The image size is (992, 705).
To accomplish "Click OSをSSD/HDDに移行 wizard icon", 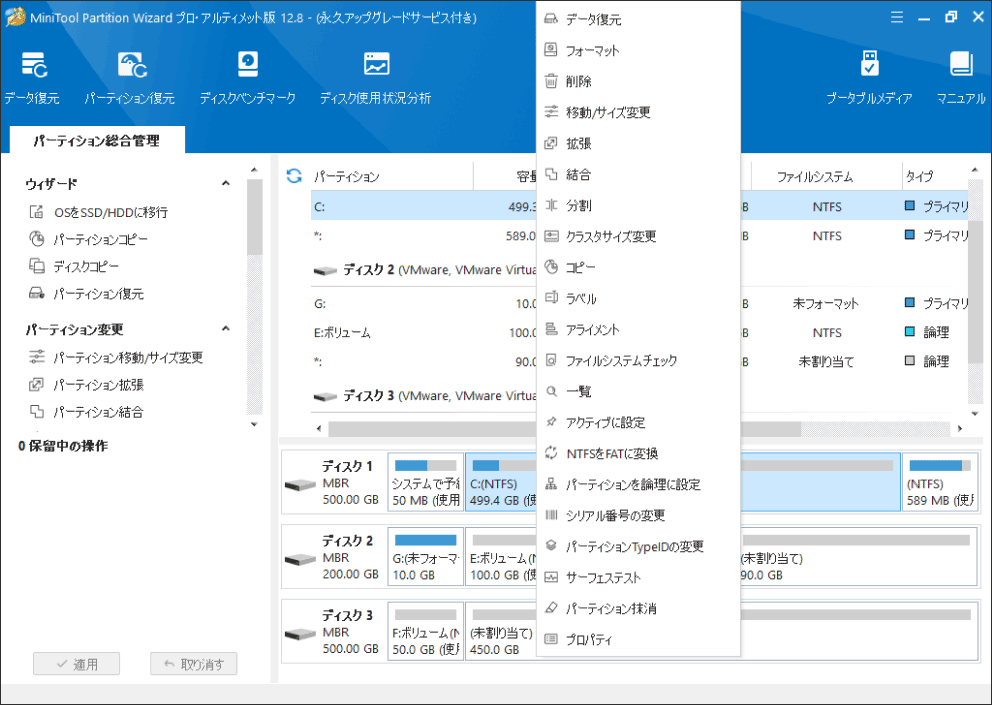I will point(37,212).
